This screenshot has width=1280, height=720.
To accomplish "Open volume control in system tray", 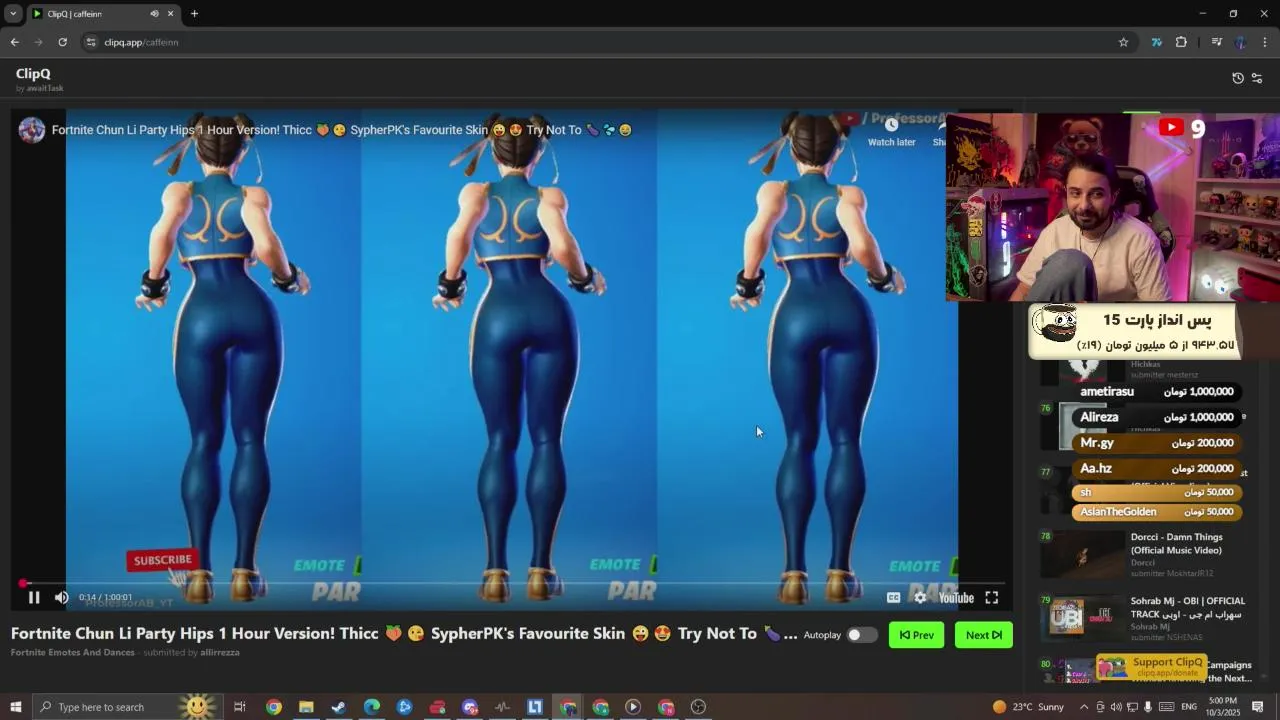I will click(1116, 707).
